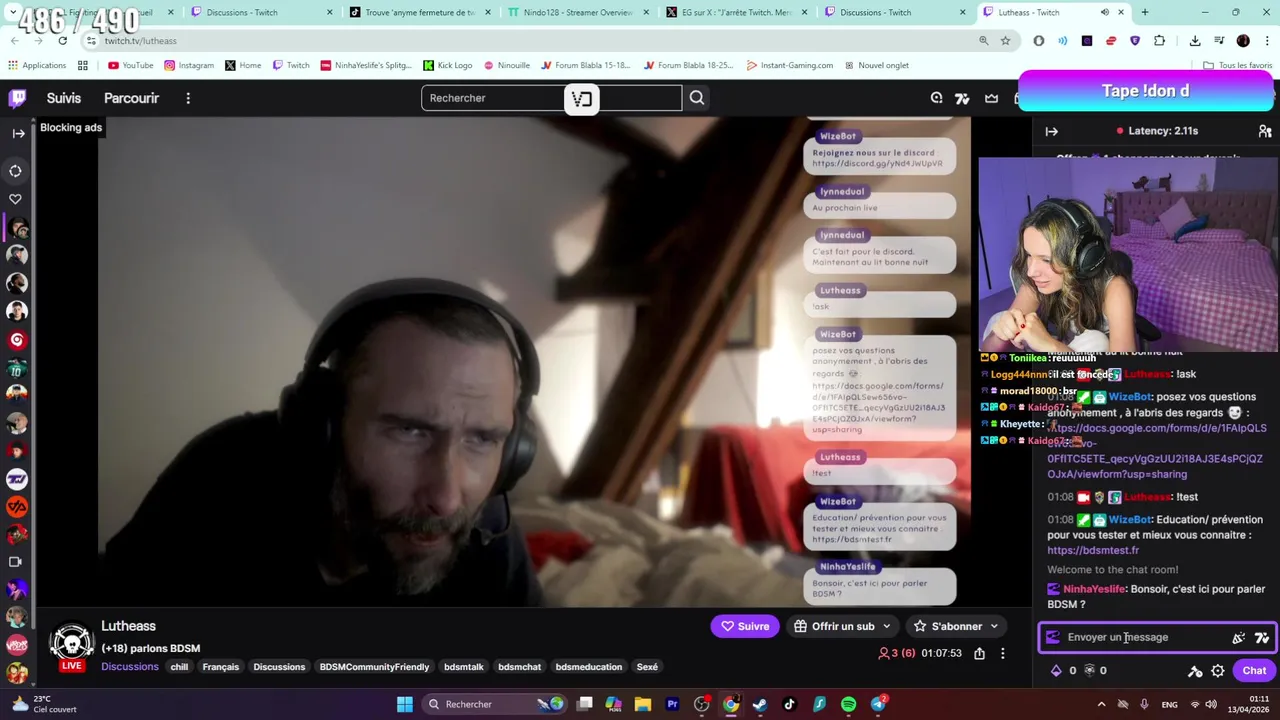
Task: Open Spotify from the taskbar
Action: pyautogui.click(x=848, y=704)
